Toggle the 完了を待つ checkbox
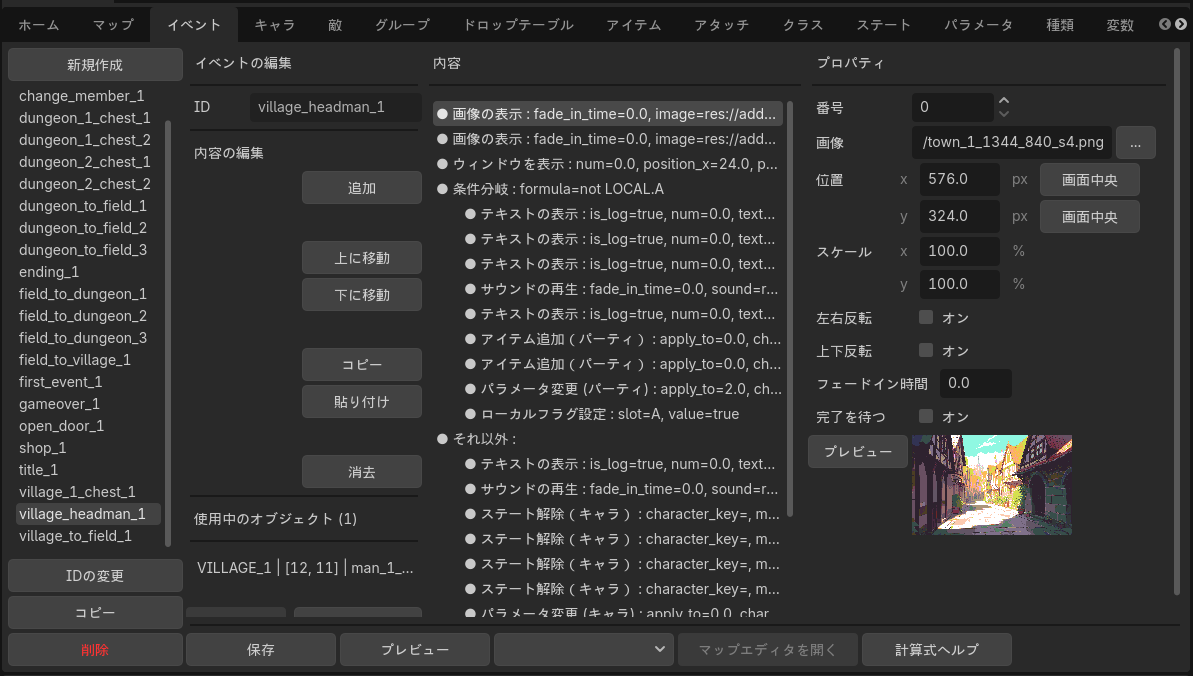This screenshot has width=1193, height=676. coord(925,416)
